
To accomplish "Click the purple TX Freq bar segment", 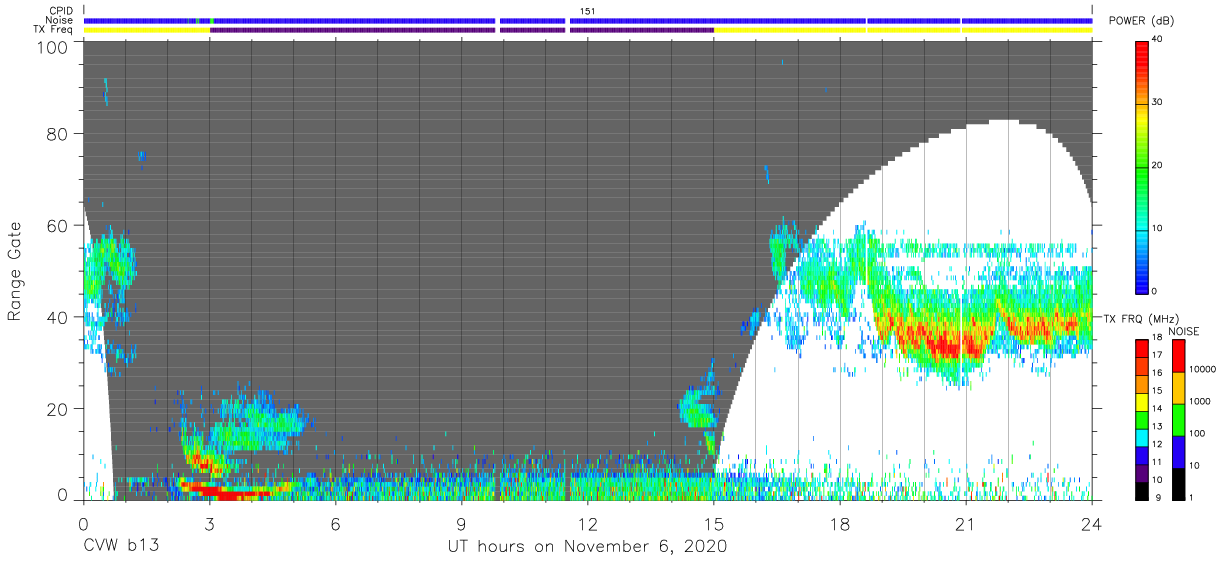I will tap(462, 30).
